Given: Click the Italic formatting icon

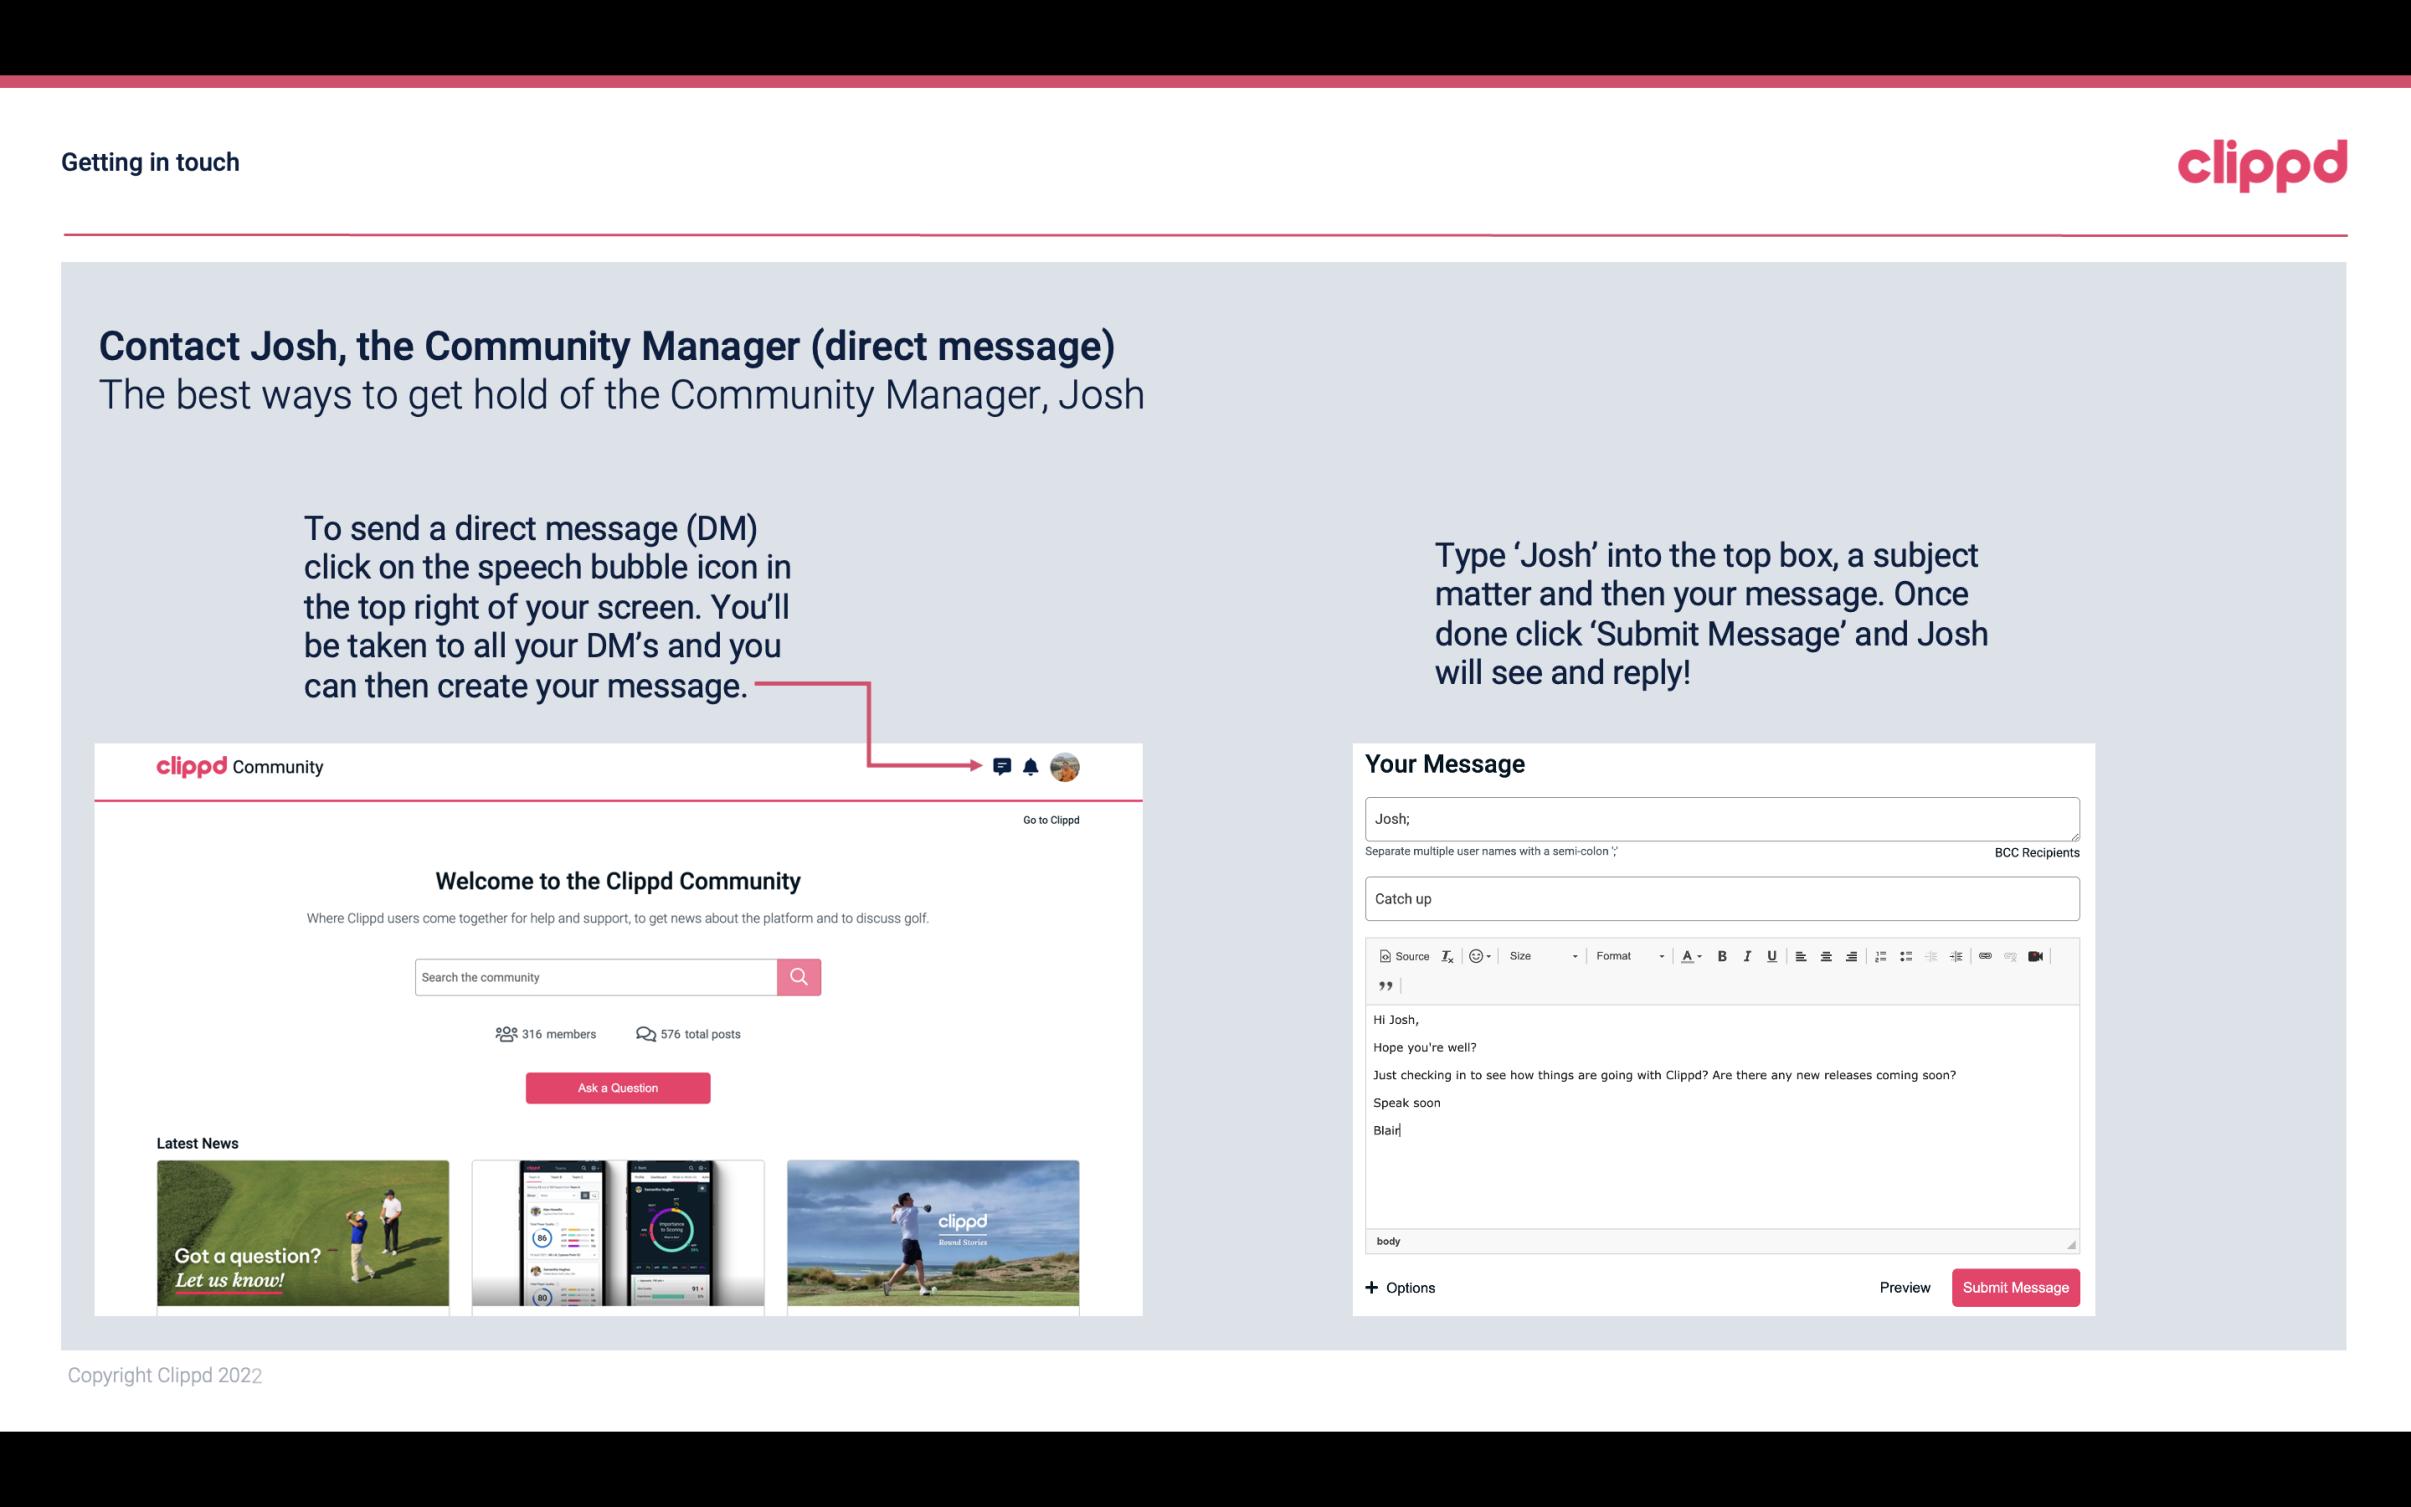Looking at the screenshot, I should (1750, 957).
